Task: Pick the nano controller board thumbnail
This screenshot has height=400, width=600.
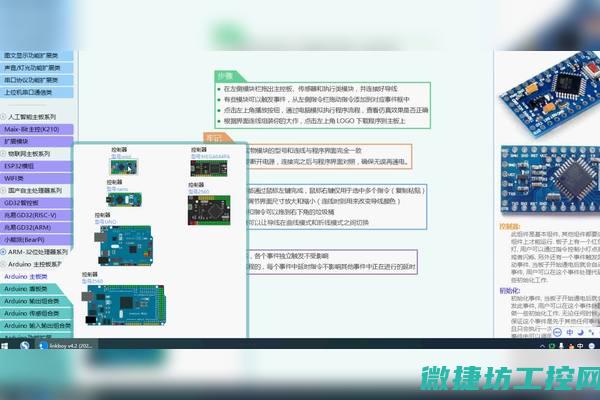Action: coord(124,199)
